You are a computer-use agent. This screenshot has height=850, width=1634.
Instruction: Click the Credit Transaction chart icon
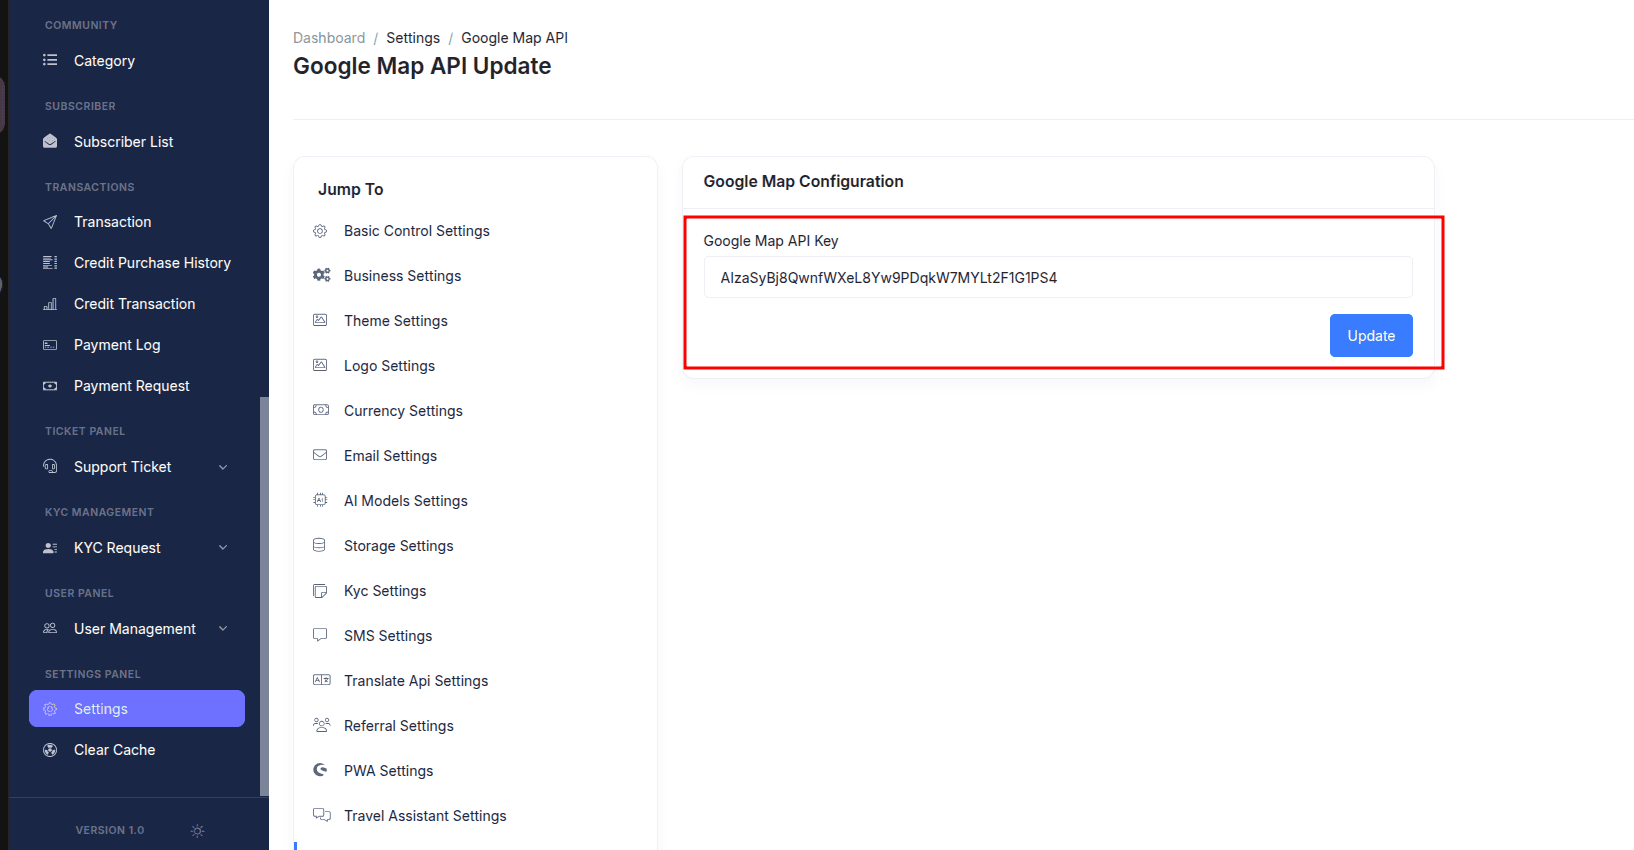coord(50,304)
